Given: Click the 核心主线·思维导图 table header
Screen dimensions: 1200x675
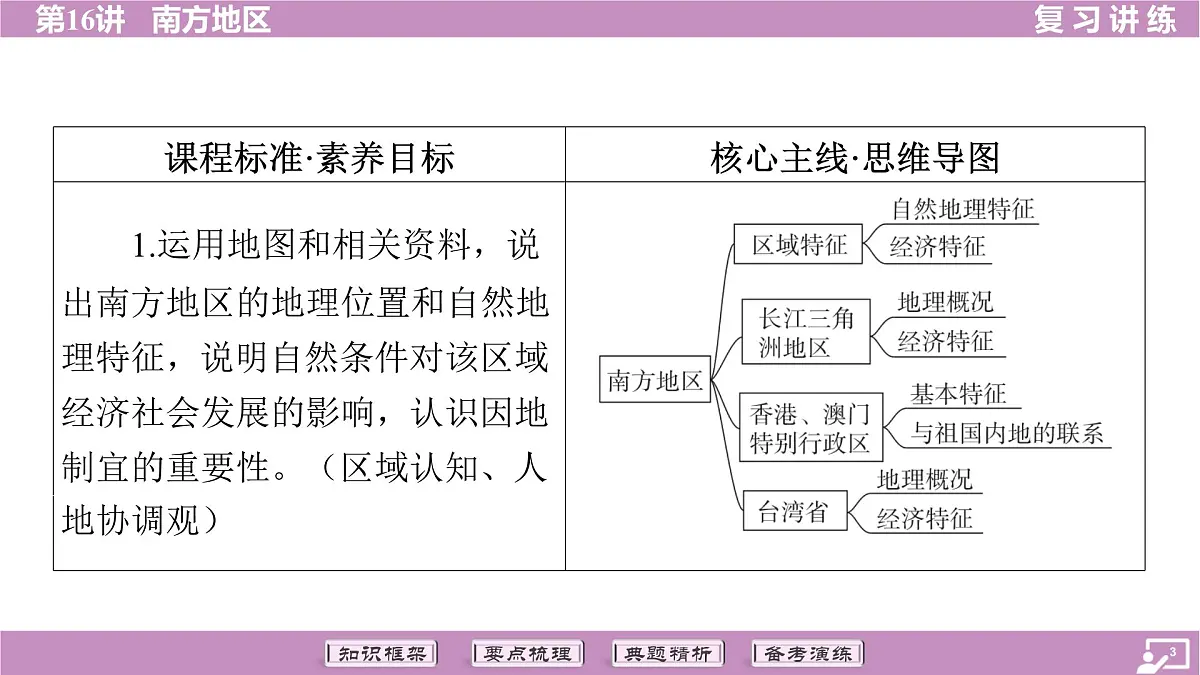Looking at the screenshot, I should [855, 157].
